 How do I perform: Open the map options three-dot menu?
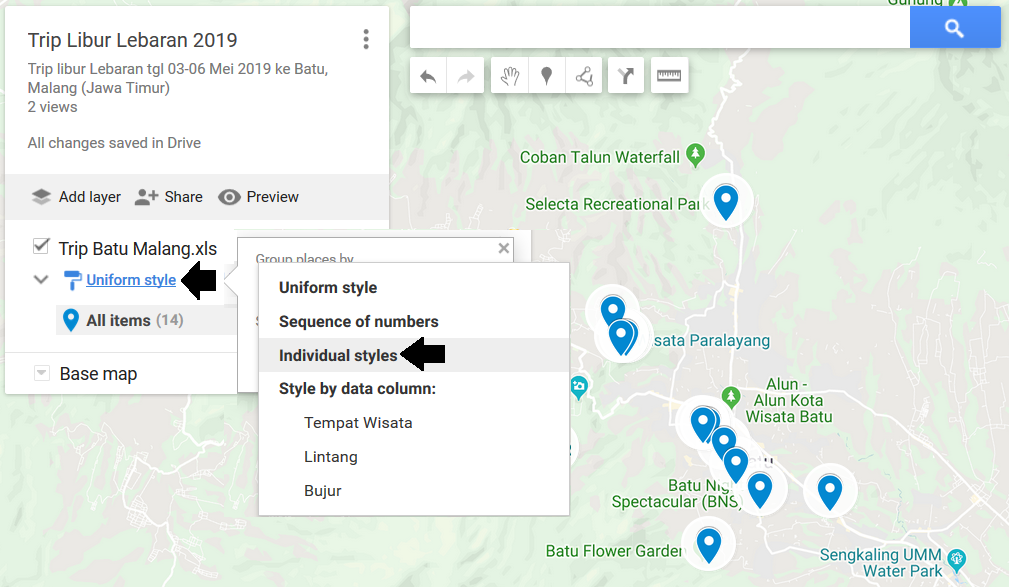pos(366,39)
